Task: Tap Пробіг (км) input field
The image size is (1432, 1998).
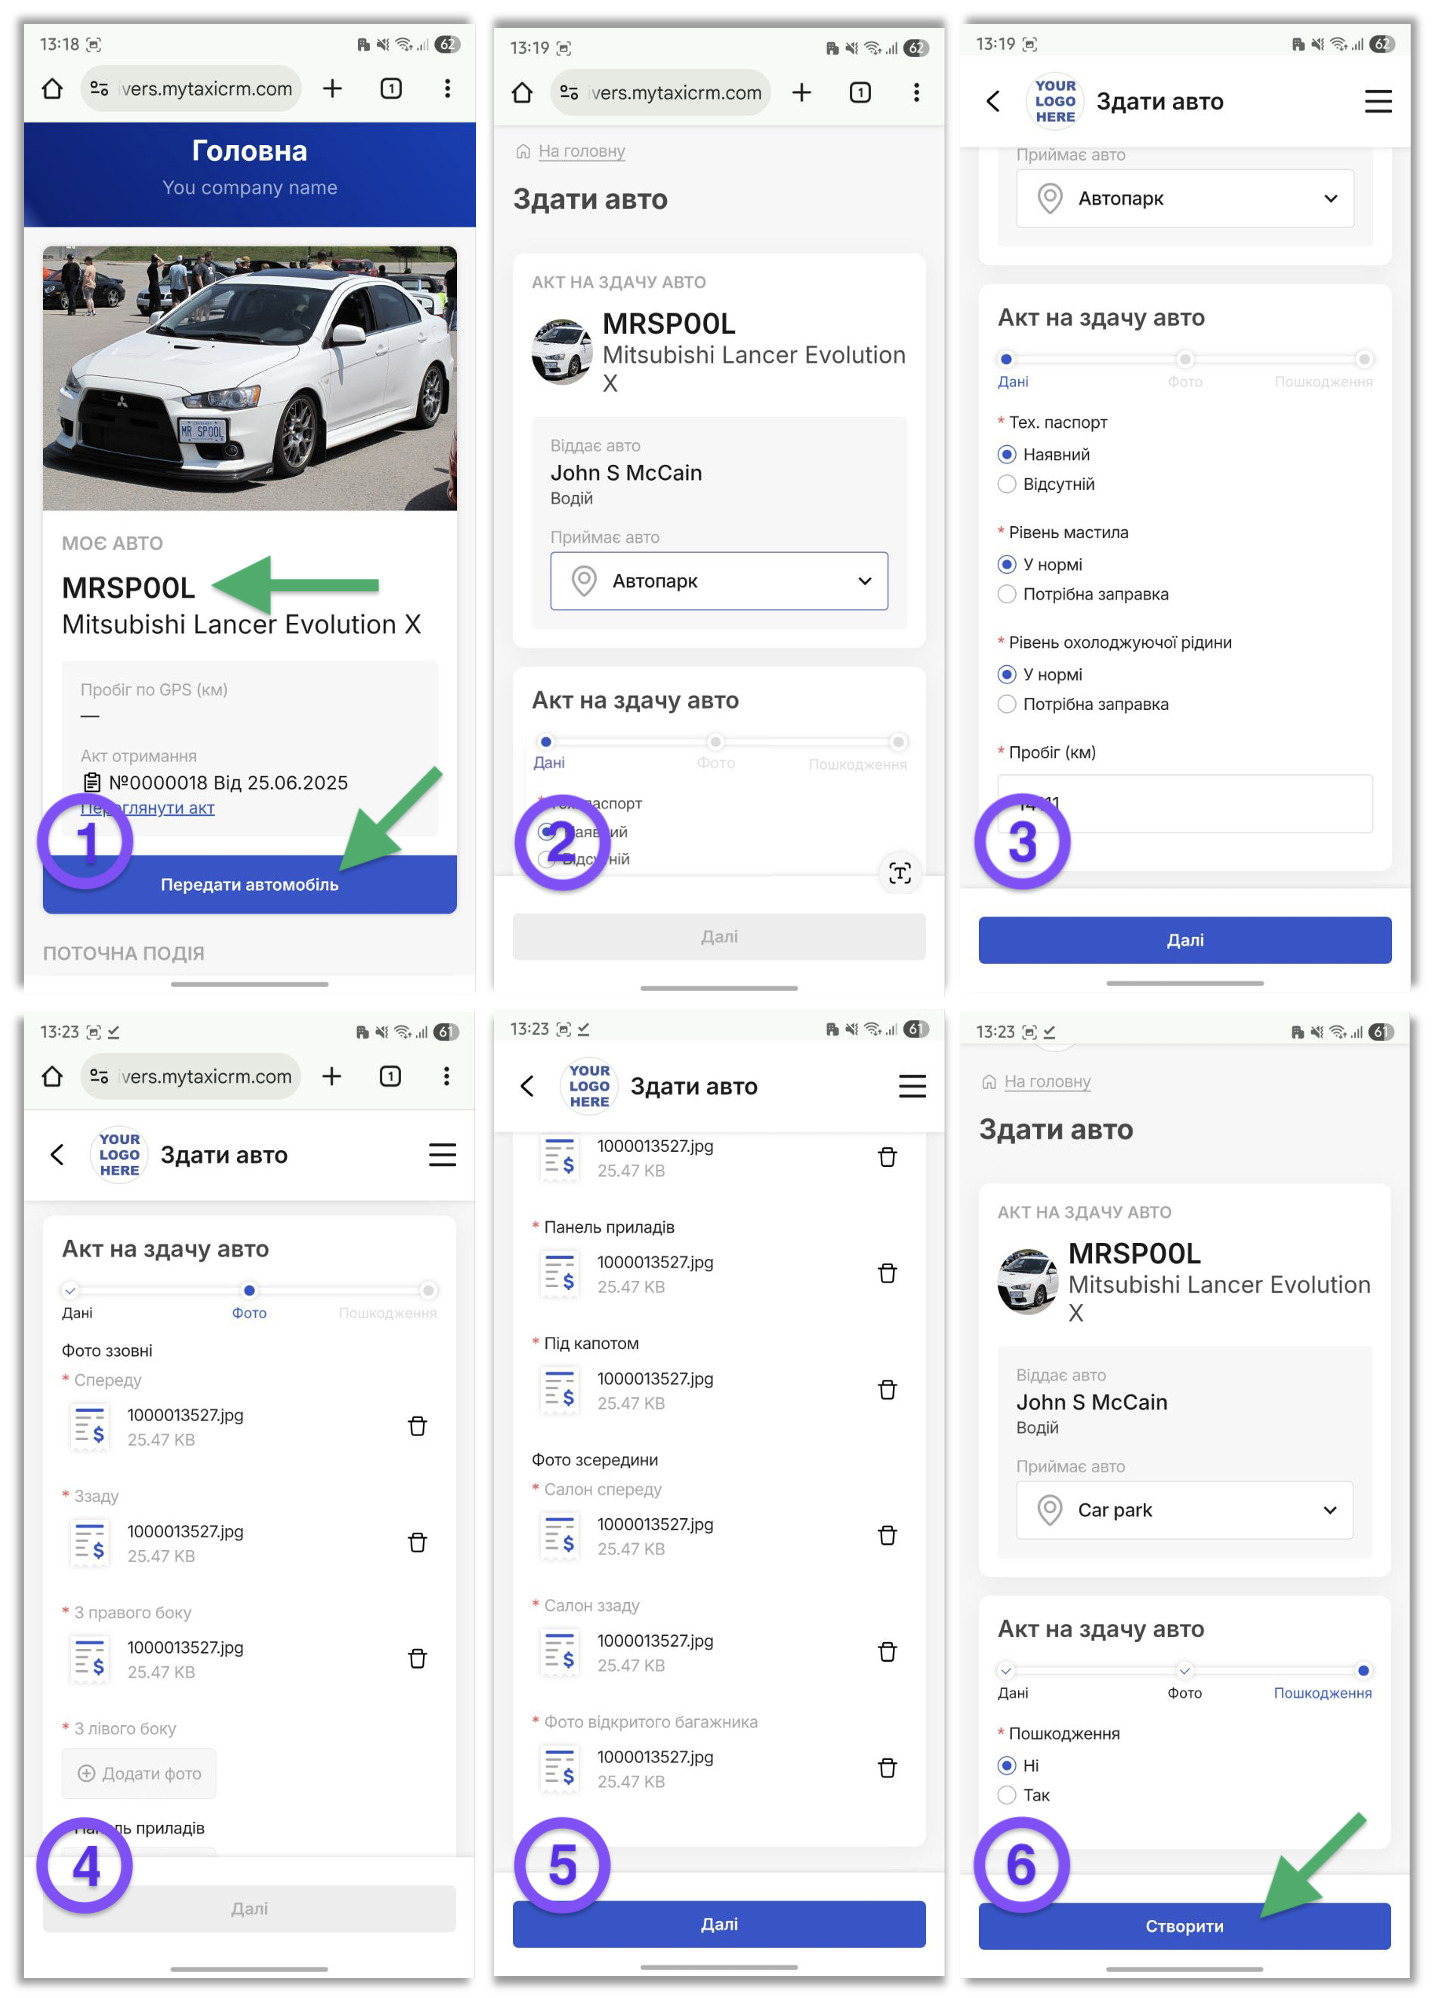Action: tap(1185, 803)
